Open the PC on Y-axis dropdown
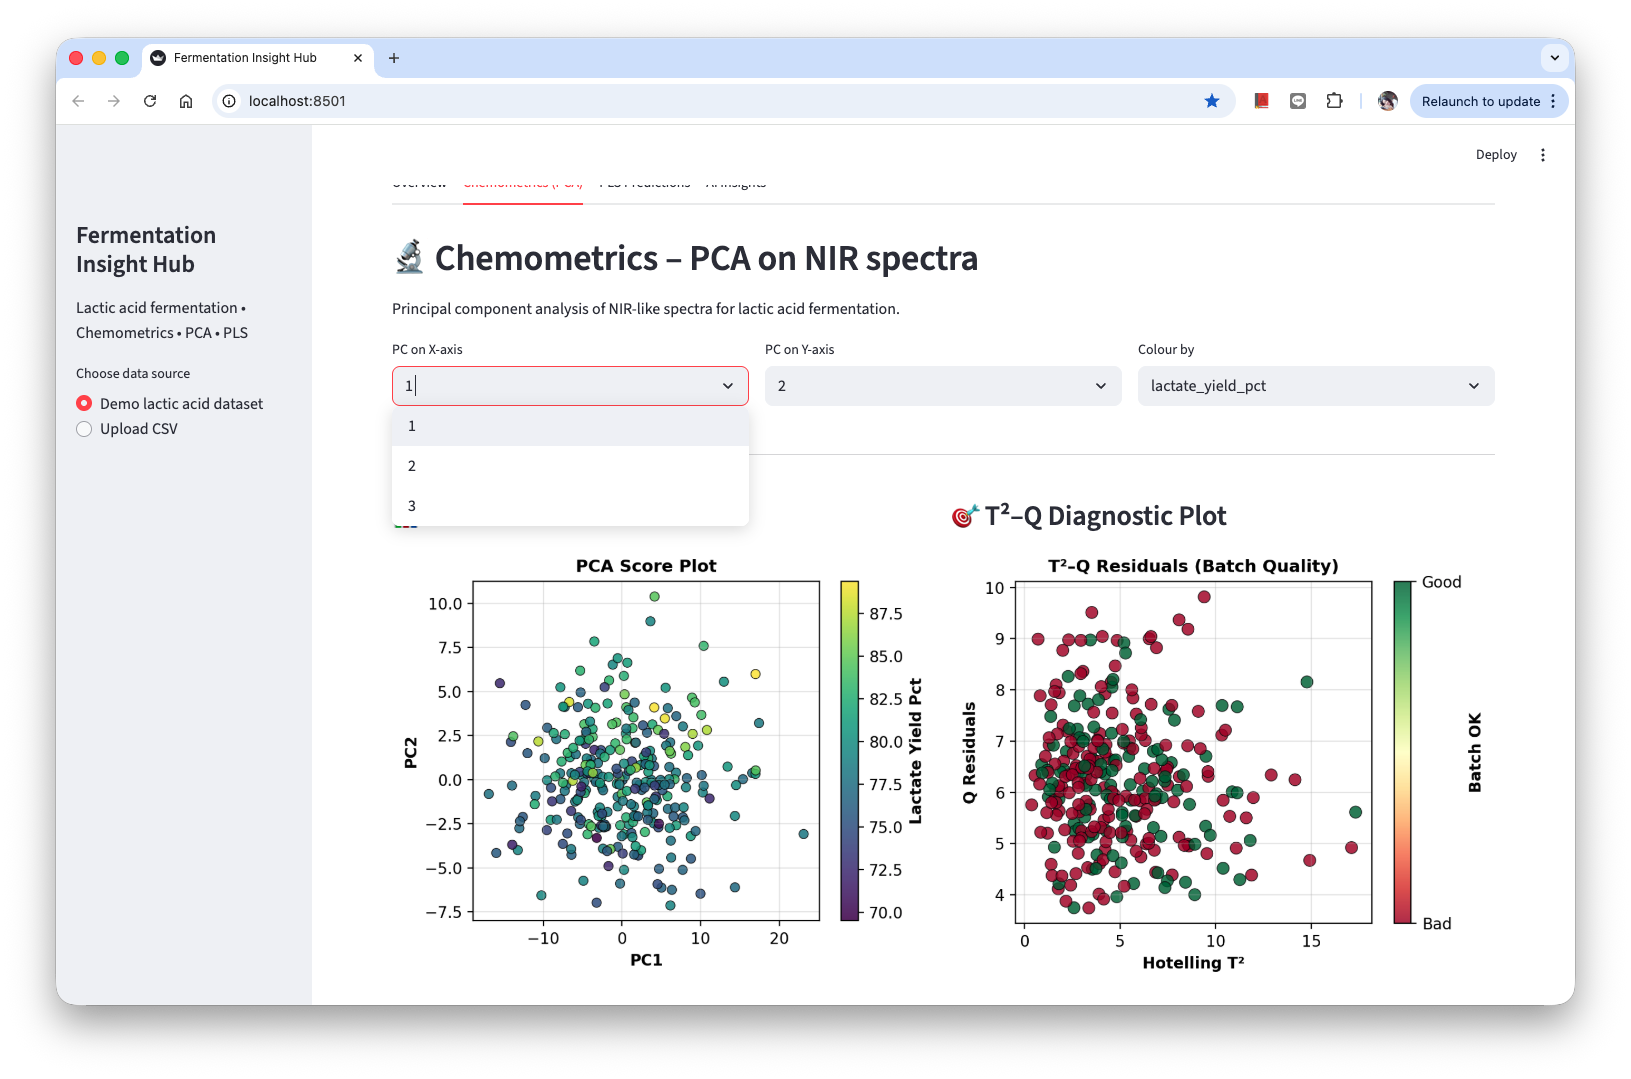Image resolution: width=1631 pixels, height=1079 pixels. point(943,386)
